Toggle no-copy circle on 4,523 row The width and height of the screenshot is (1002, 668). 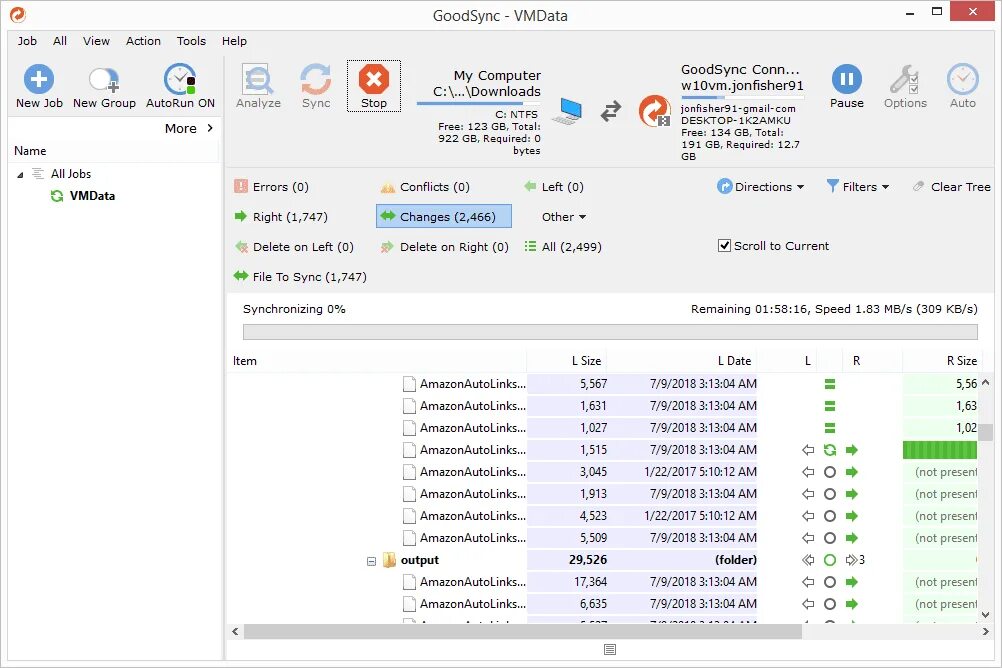click(x=829, y=516)
